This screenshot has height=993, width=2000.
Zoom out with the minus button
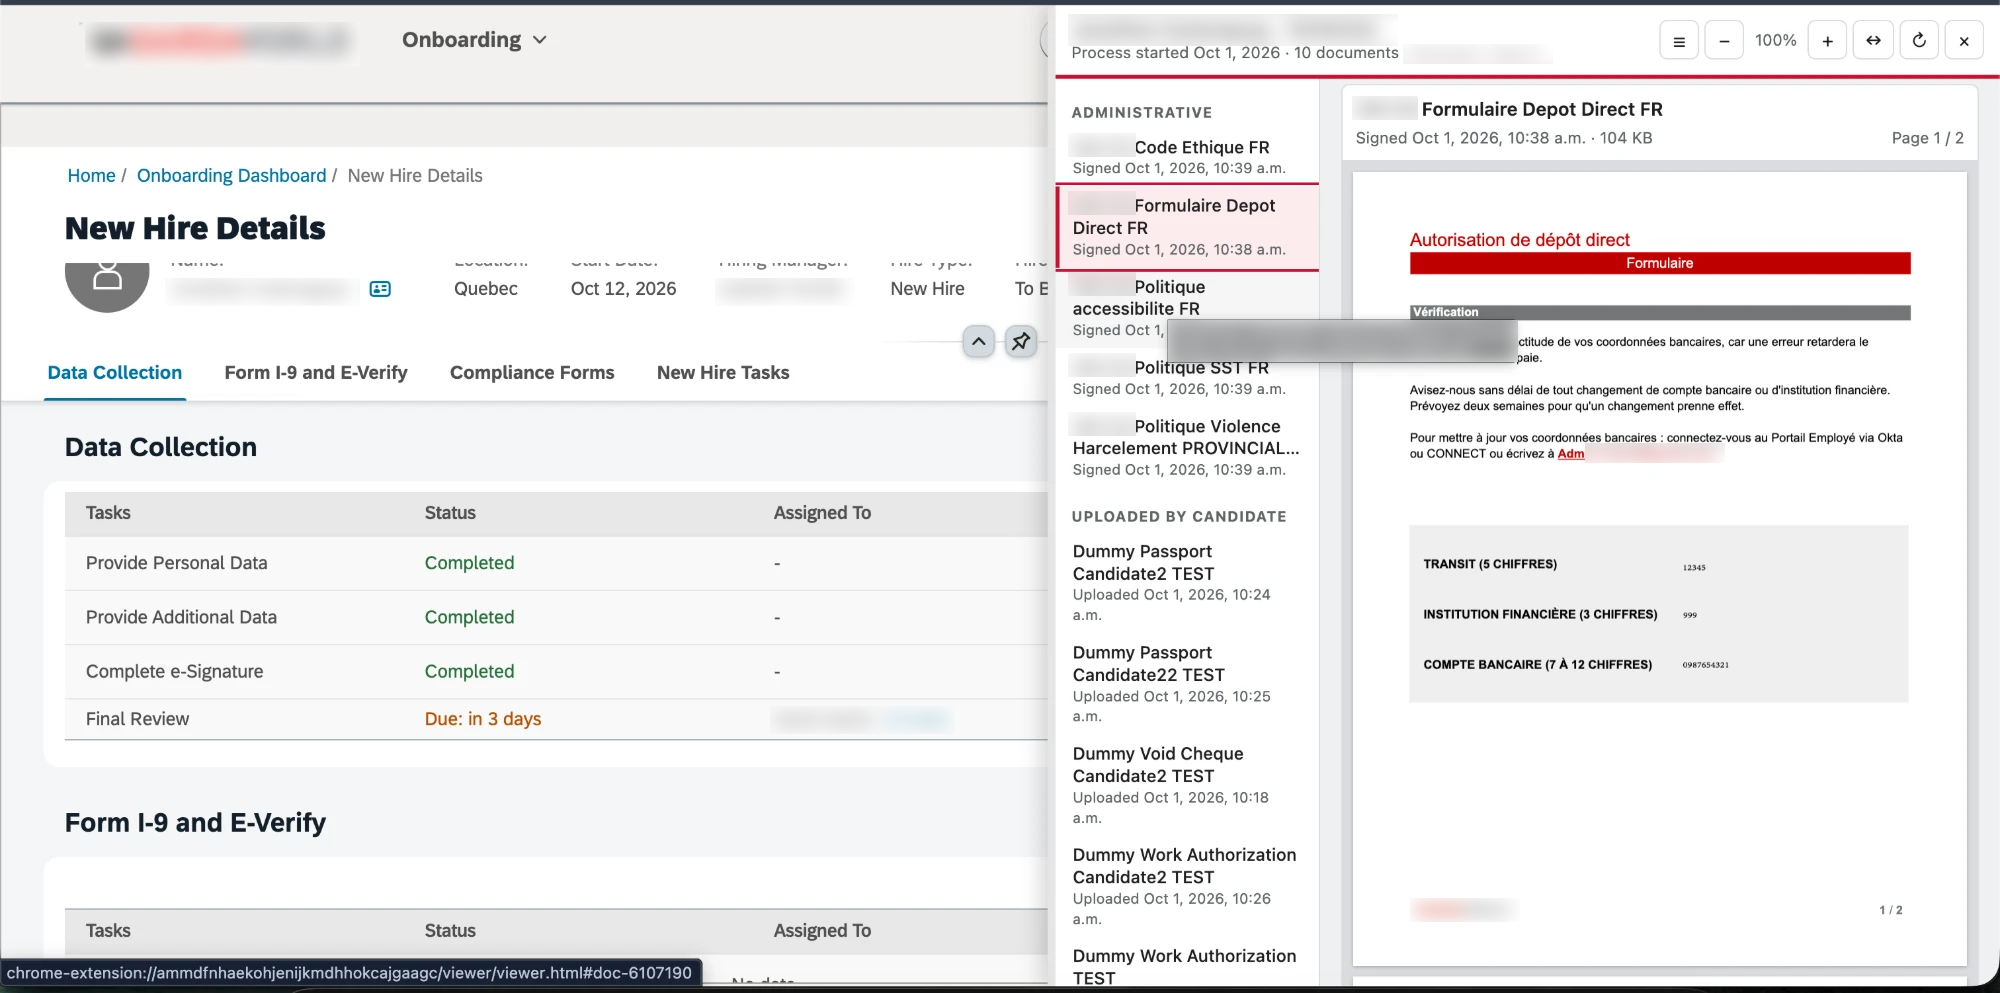tap(1724, 41)
